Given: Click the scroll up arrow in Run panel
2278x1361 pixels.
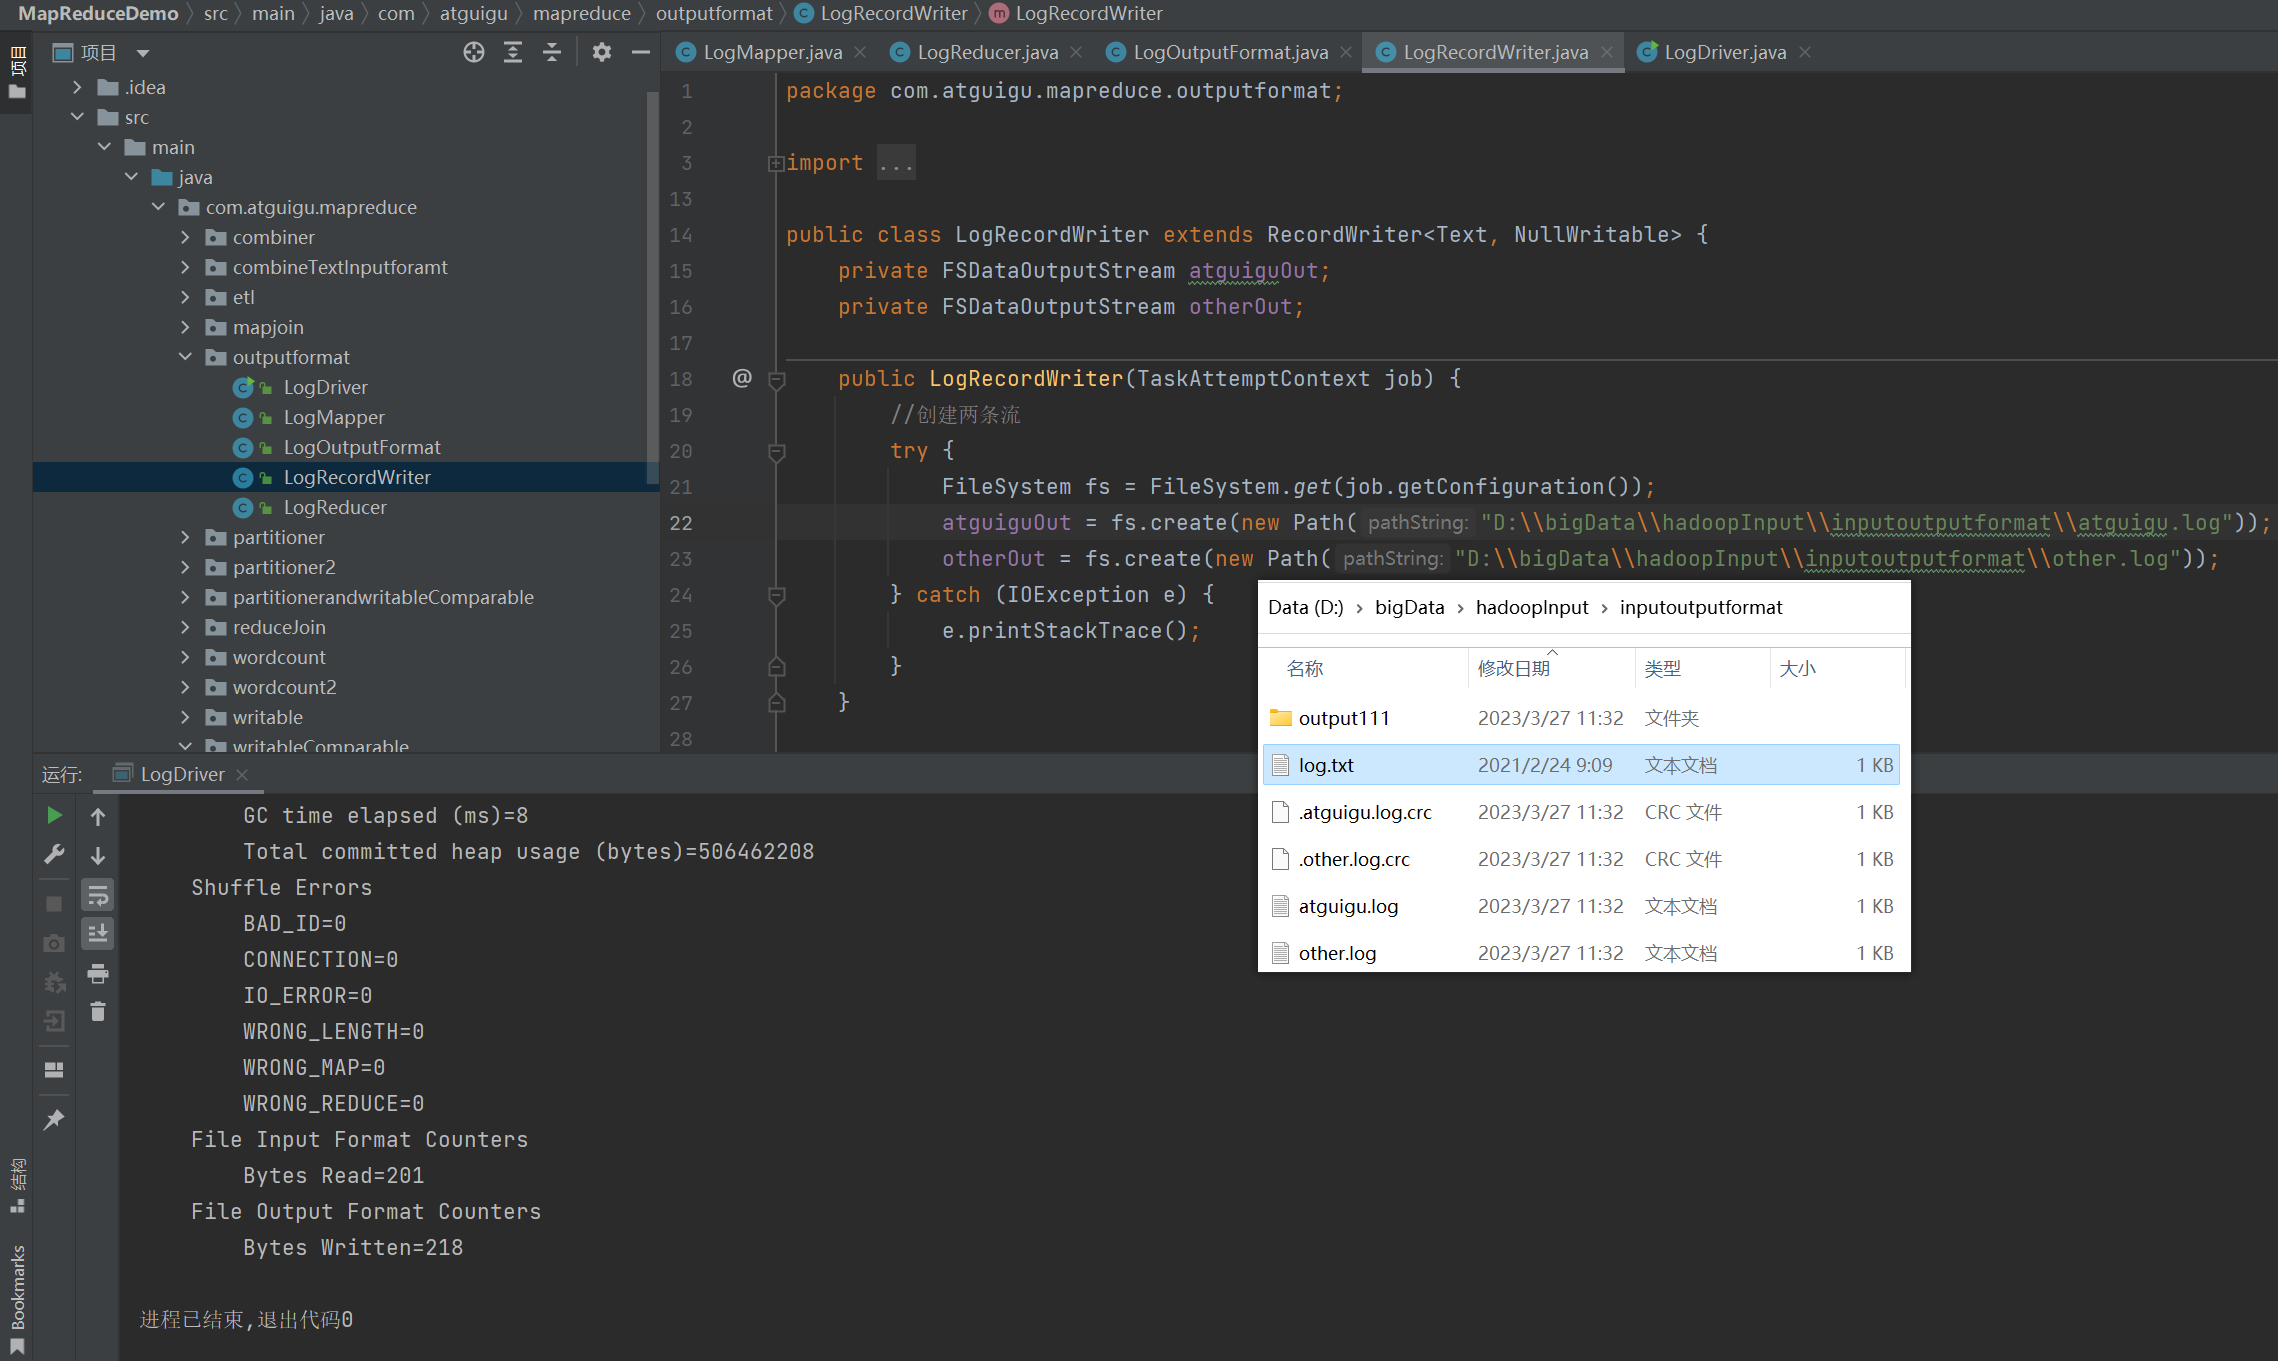Looking at the screenshot, I should pos(98,817).
